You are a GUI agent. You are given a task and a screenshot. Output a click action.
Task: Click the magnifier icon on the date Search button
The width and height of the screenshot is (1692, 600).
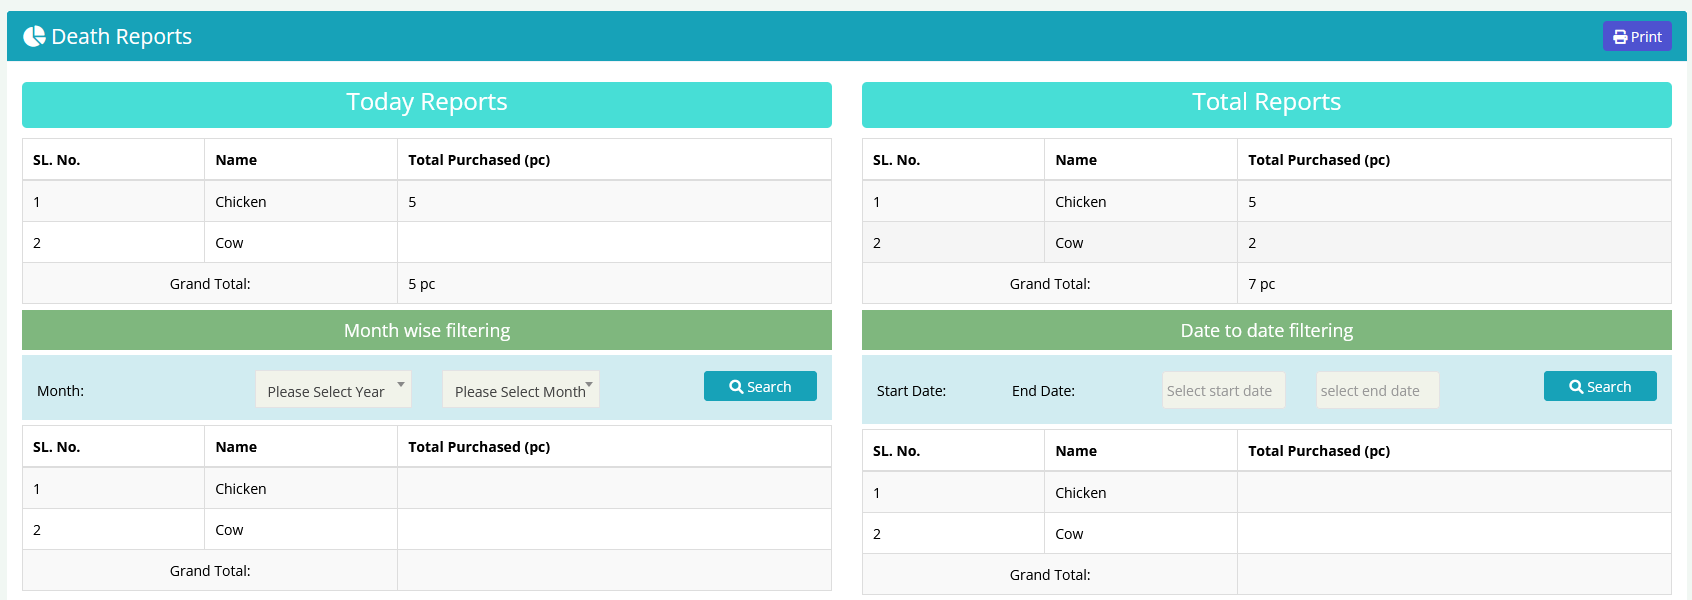(1576, 387)
